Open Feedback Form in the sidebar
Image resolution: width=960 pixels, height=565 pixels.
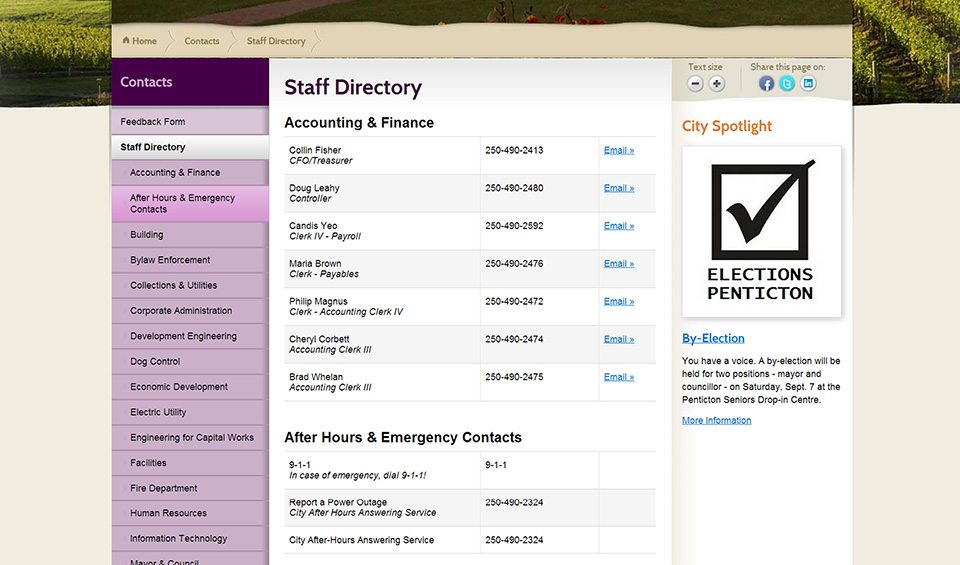click(x=153, y=122)
